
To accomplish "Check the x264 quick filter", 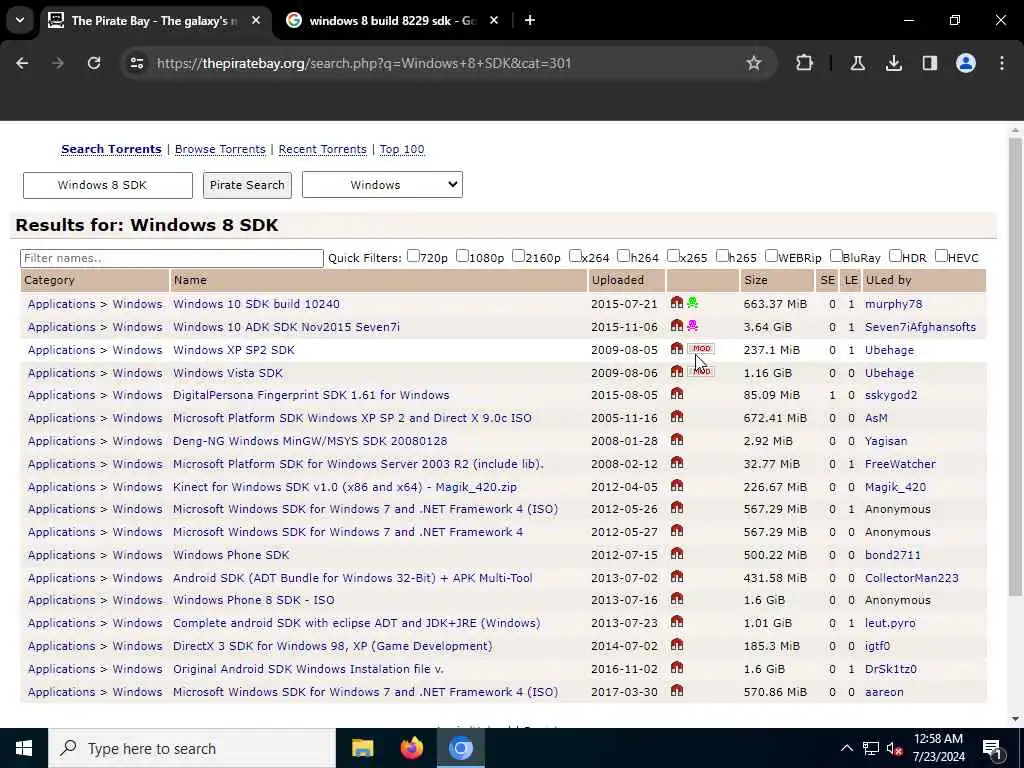I will pos(575,255).
